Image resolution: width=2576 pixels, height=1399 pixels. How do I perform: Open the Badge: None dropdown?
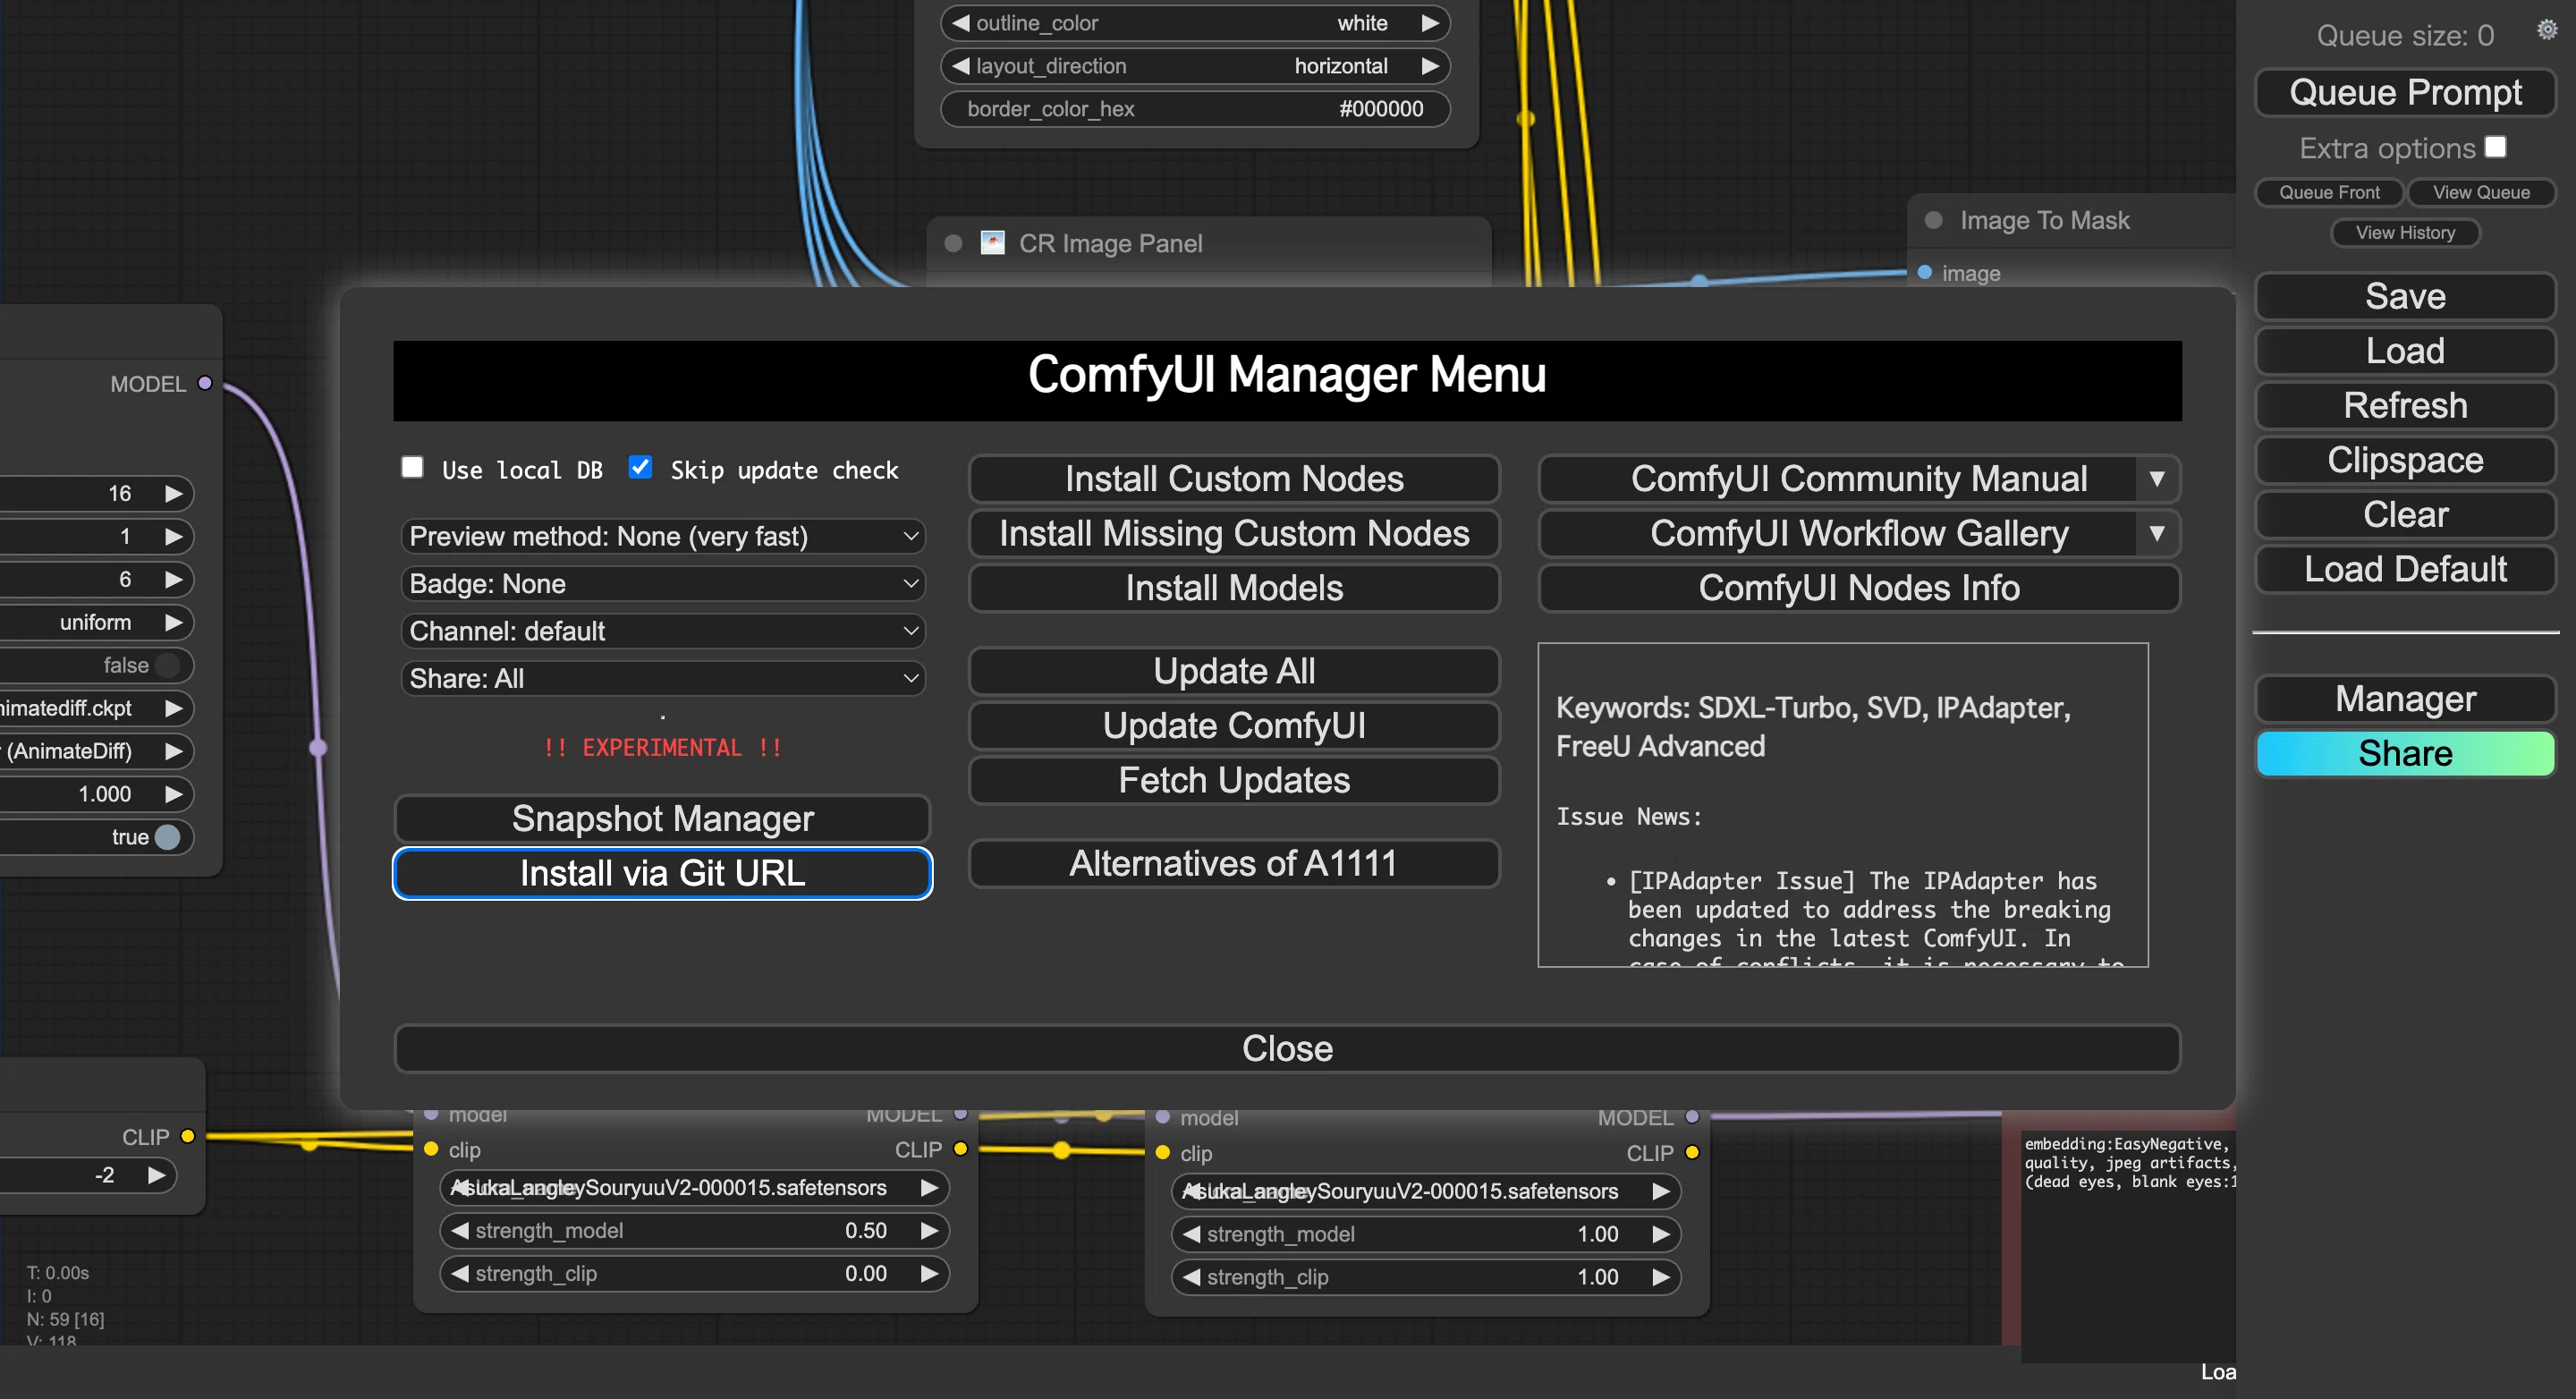point(663,583)
